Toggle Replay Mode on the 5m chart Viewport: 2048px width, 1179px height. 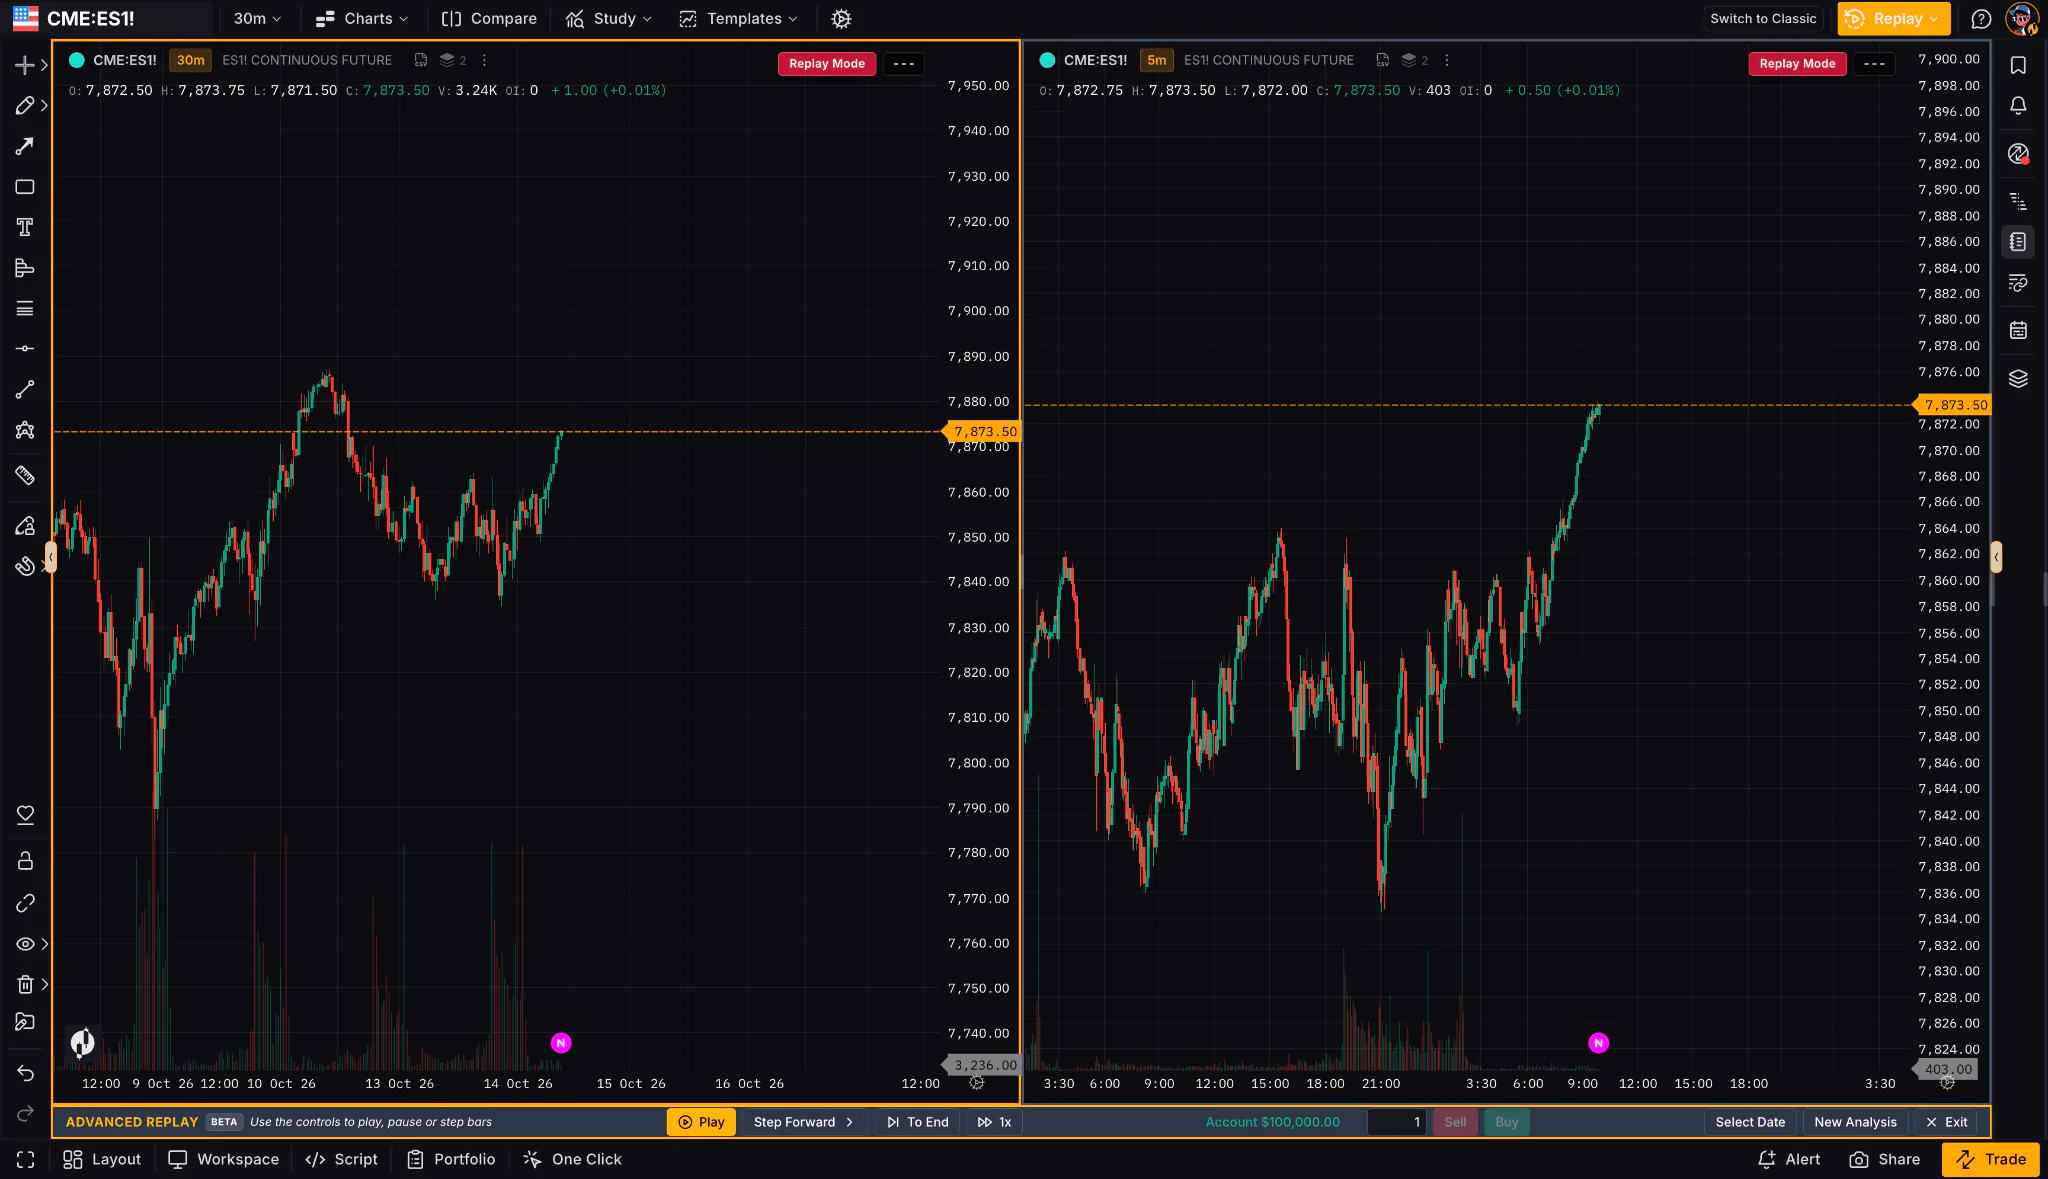coord(1797,64)
